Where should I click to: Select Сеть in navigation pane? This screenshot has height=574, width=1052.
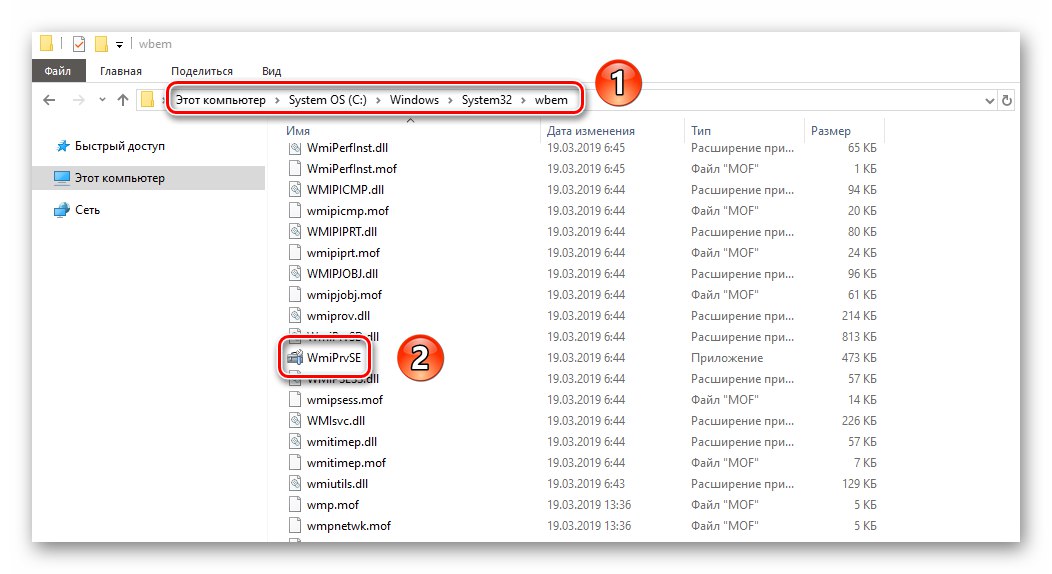pyautogui.click(x=87, y=210)
